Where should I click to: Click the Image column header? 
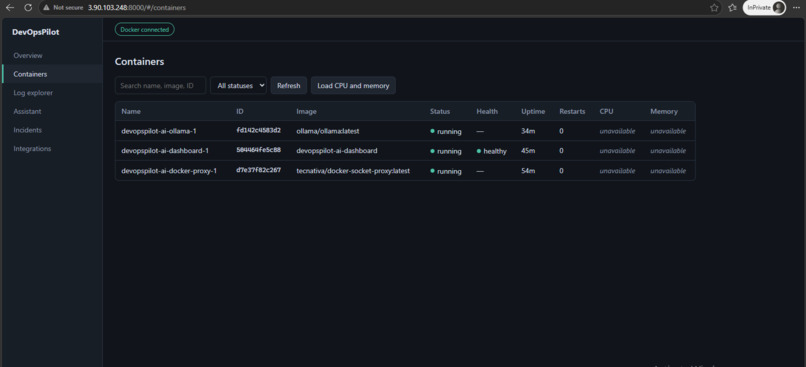306,111
